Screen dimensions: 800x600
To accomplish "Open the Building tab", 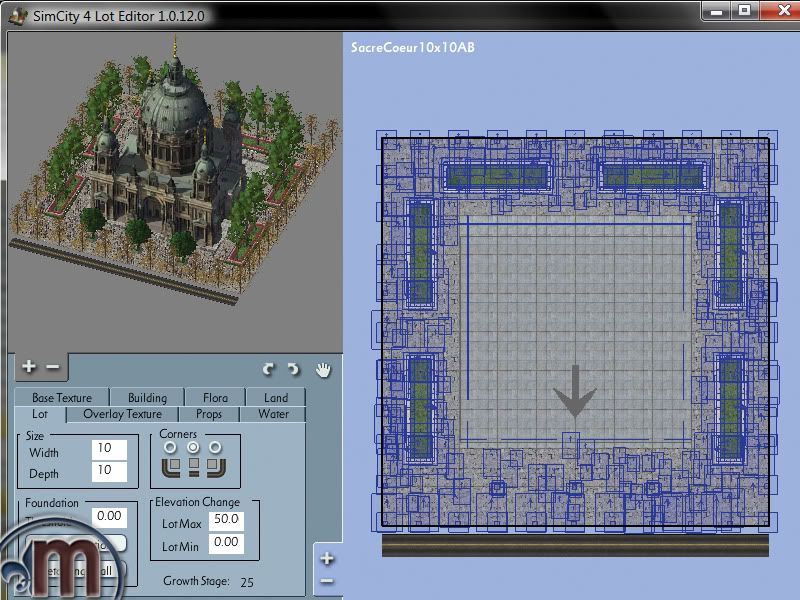I will tap(147, 397).
